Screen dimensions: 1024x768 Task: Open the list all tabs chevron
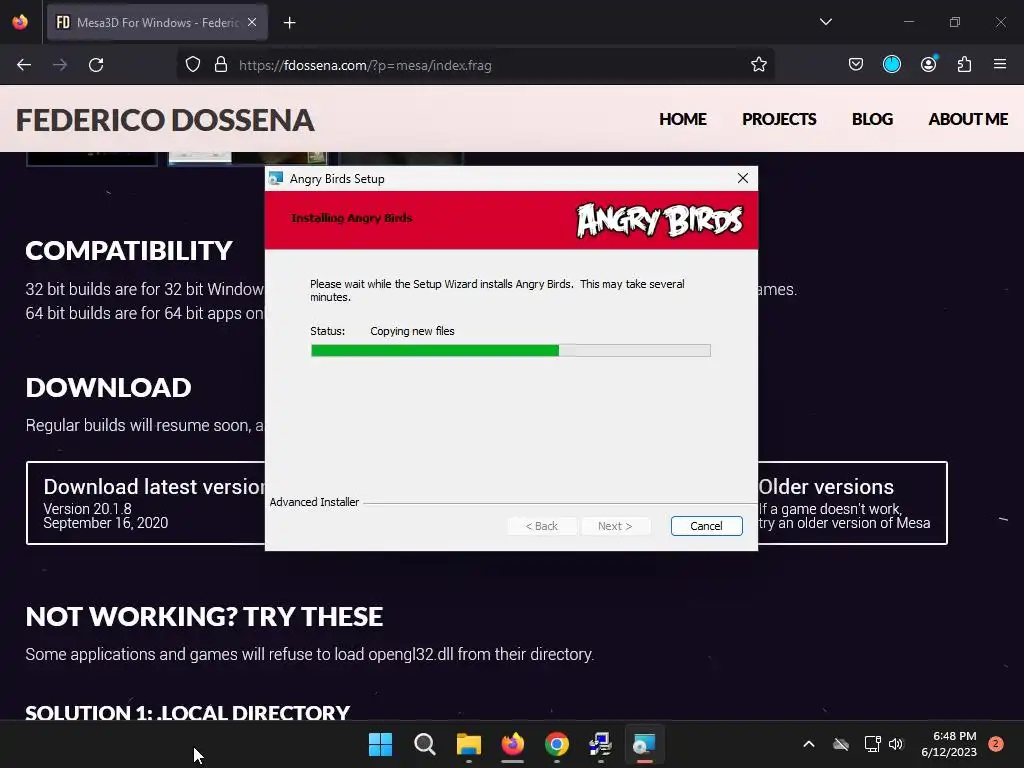pos(825,22)
